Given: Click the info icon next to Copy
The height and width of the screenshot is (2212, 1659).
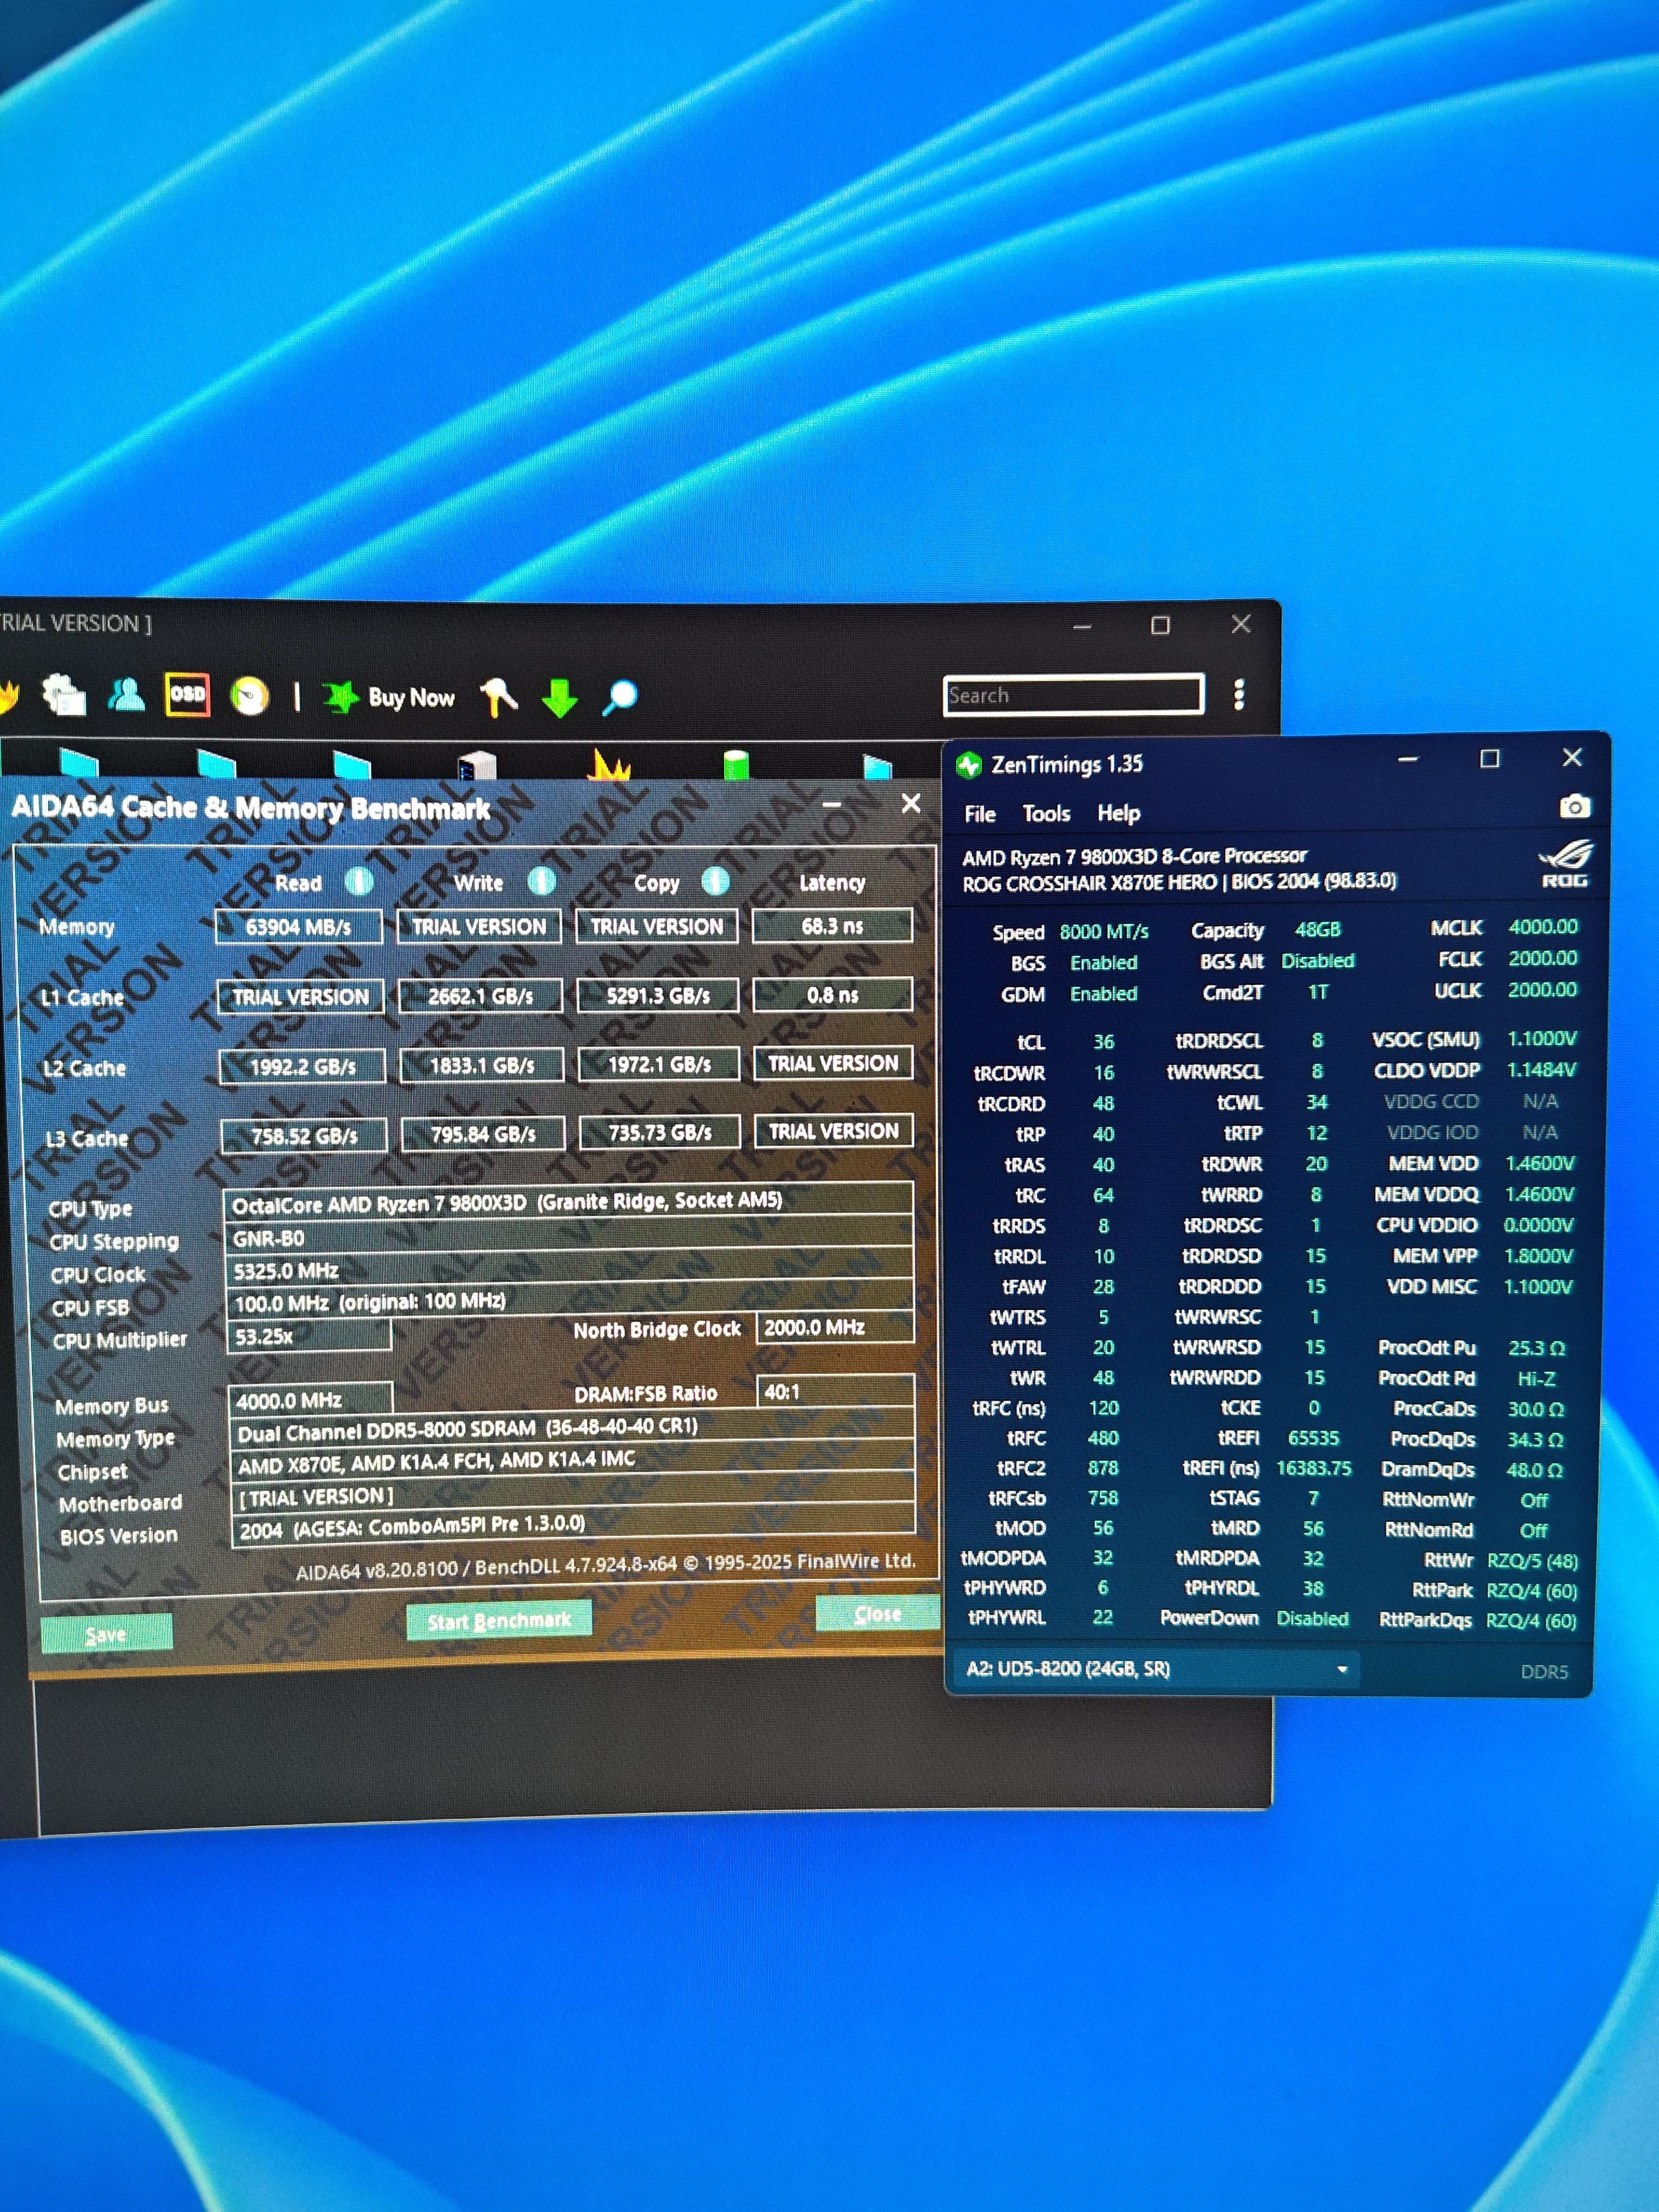Looking at the screenshot, I should [x=715, y=881].
